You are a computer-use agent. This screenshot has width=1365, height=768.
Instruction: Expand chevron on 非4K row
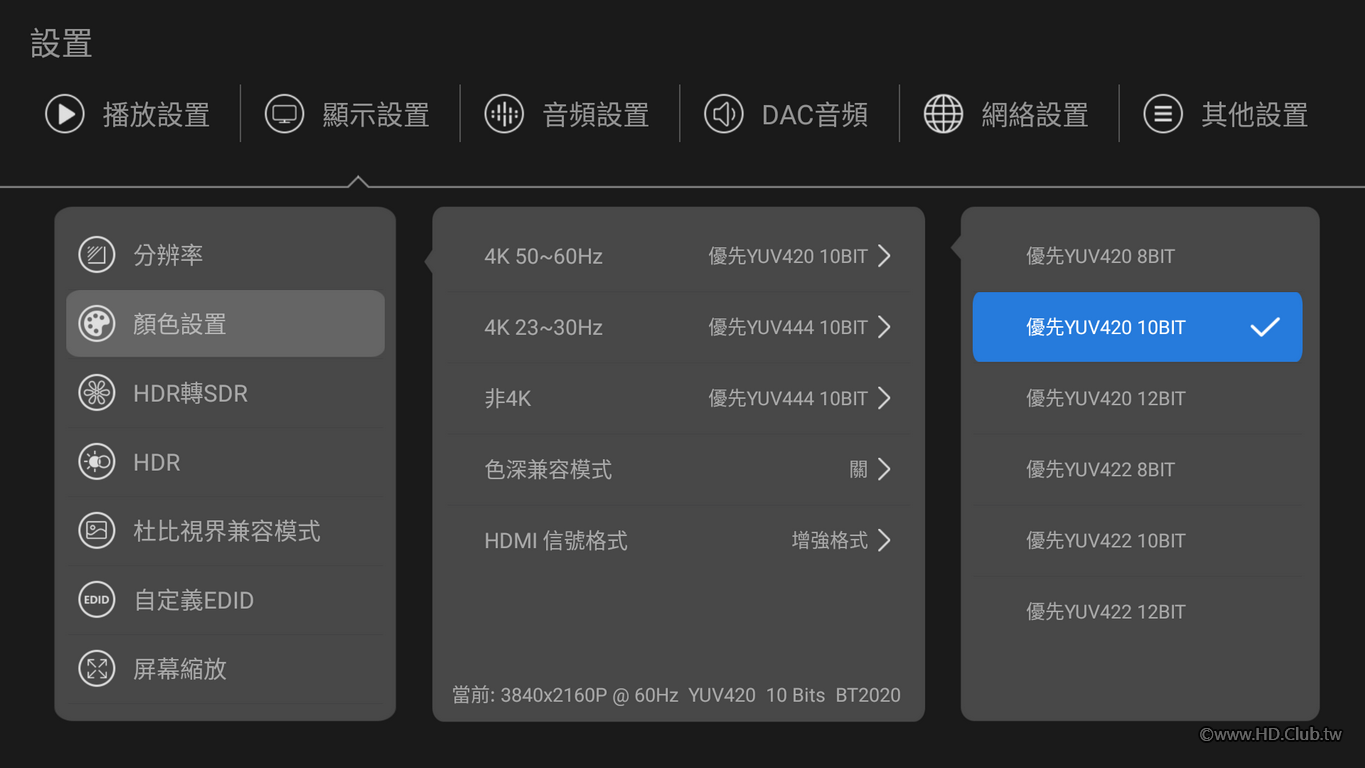(884, 398)
